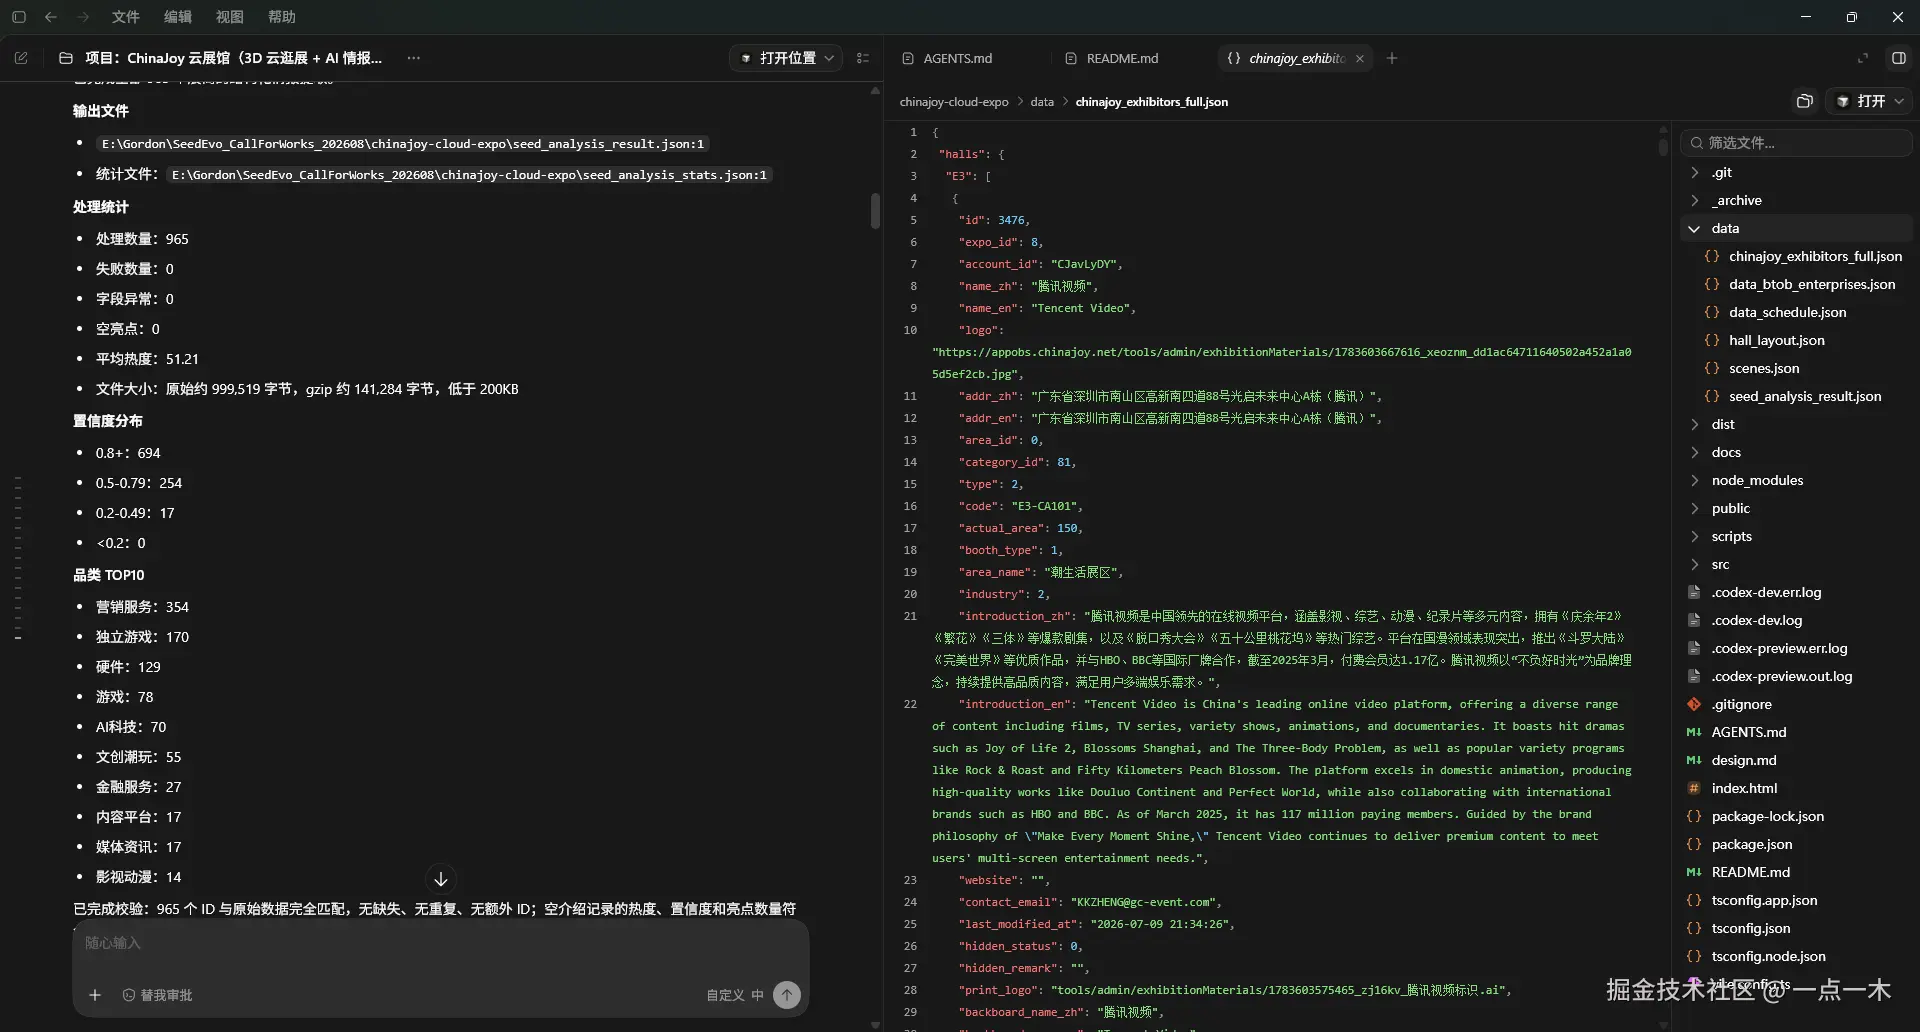This screenshot has height=1032, width=1920.
Task: Open the seed_analysis_stats.json:1 path link
Action: (469, 175)
